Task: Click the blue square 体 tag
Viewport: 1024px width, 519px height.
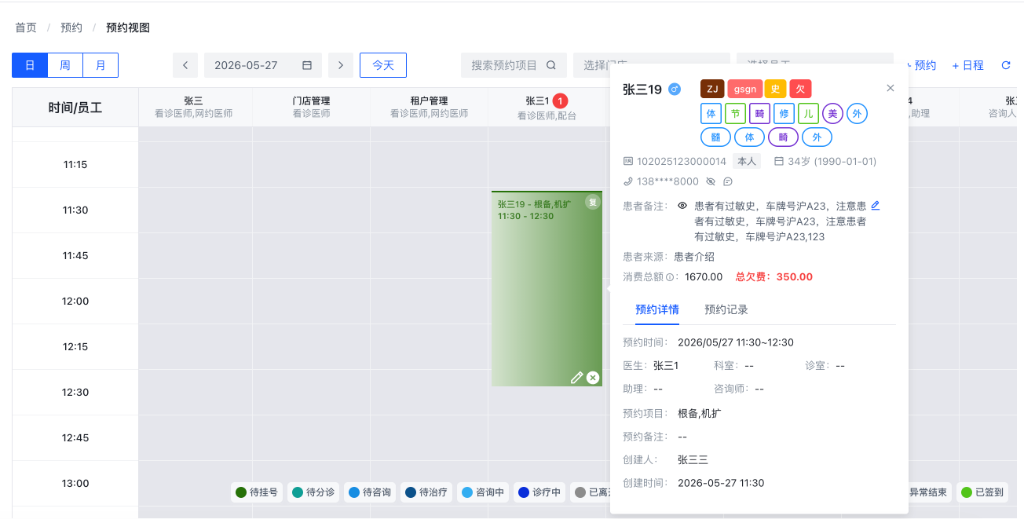Action: [711, 114]
